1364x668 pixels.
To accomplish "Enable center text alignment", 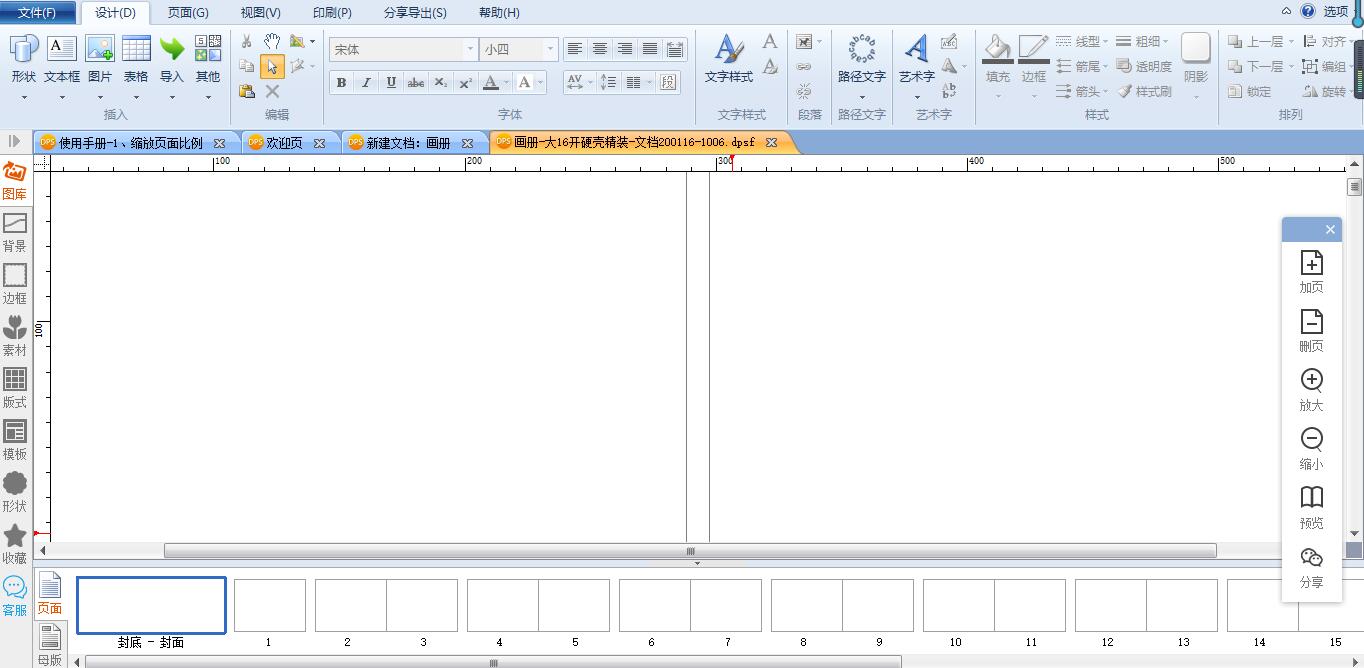I will pos(600,49).
